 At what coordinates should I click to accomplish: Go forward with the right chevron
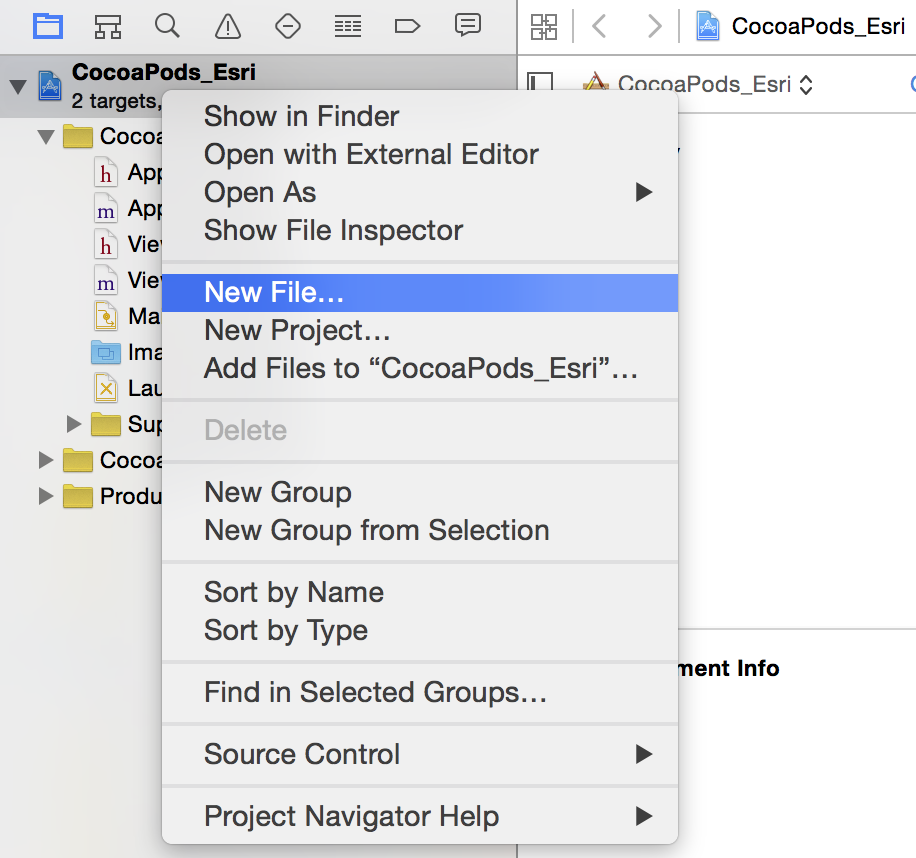pos(655,26)
